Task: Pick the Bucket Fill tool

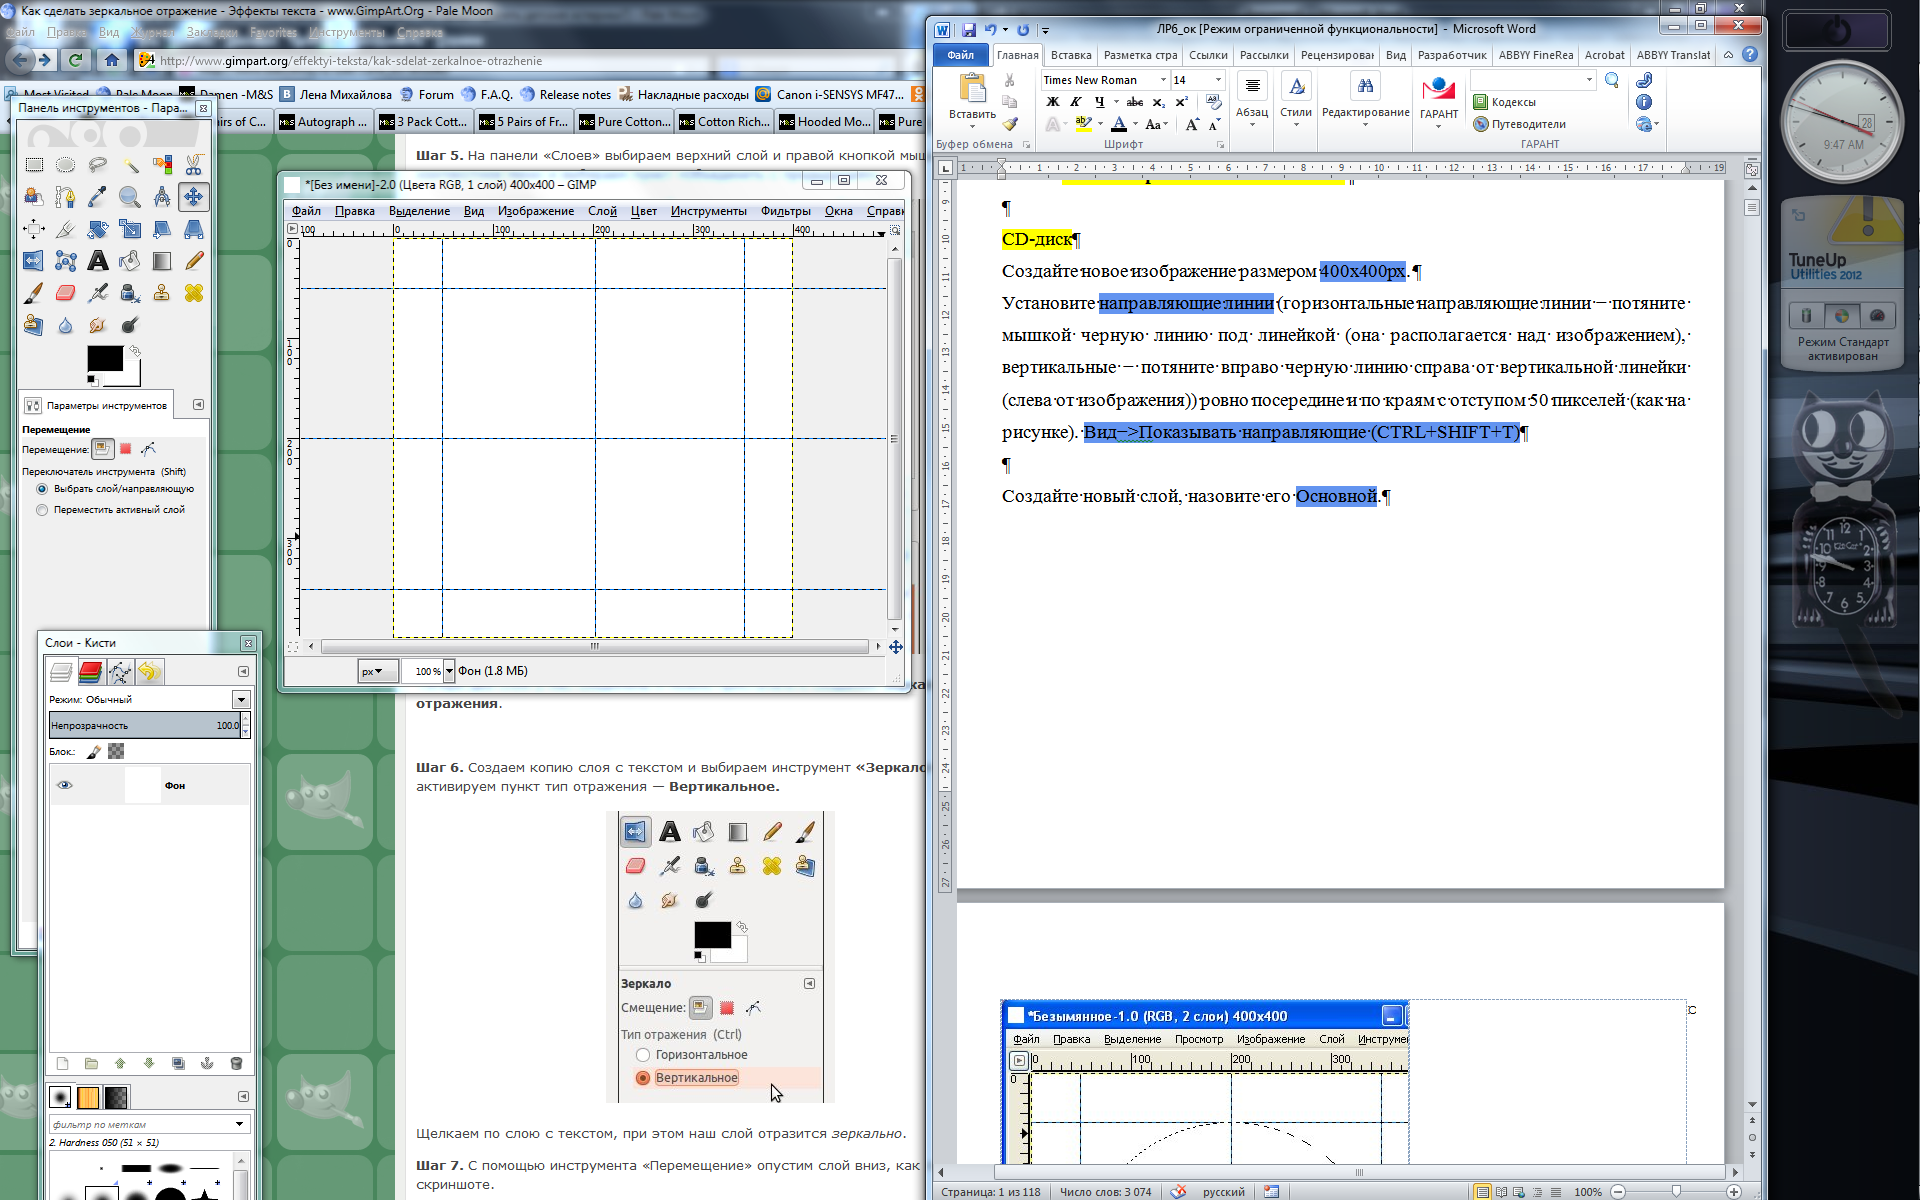Action: coord(130,261)
